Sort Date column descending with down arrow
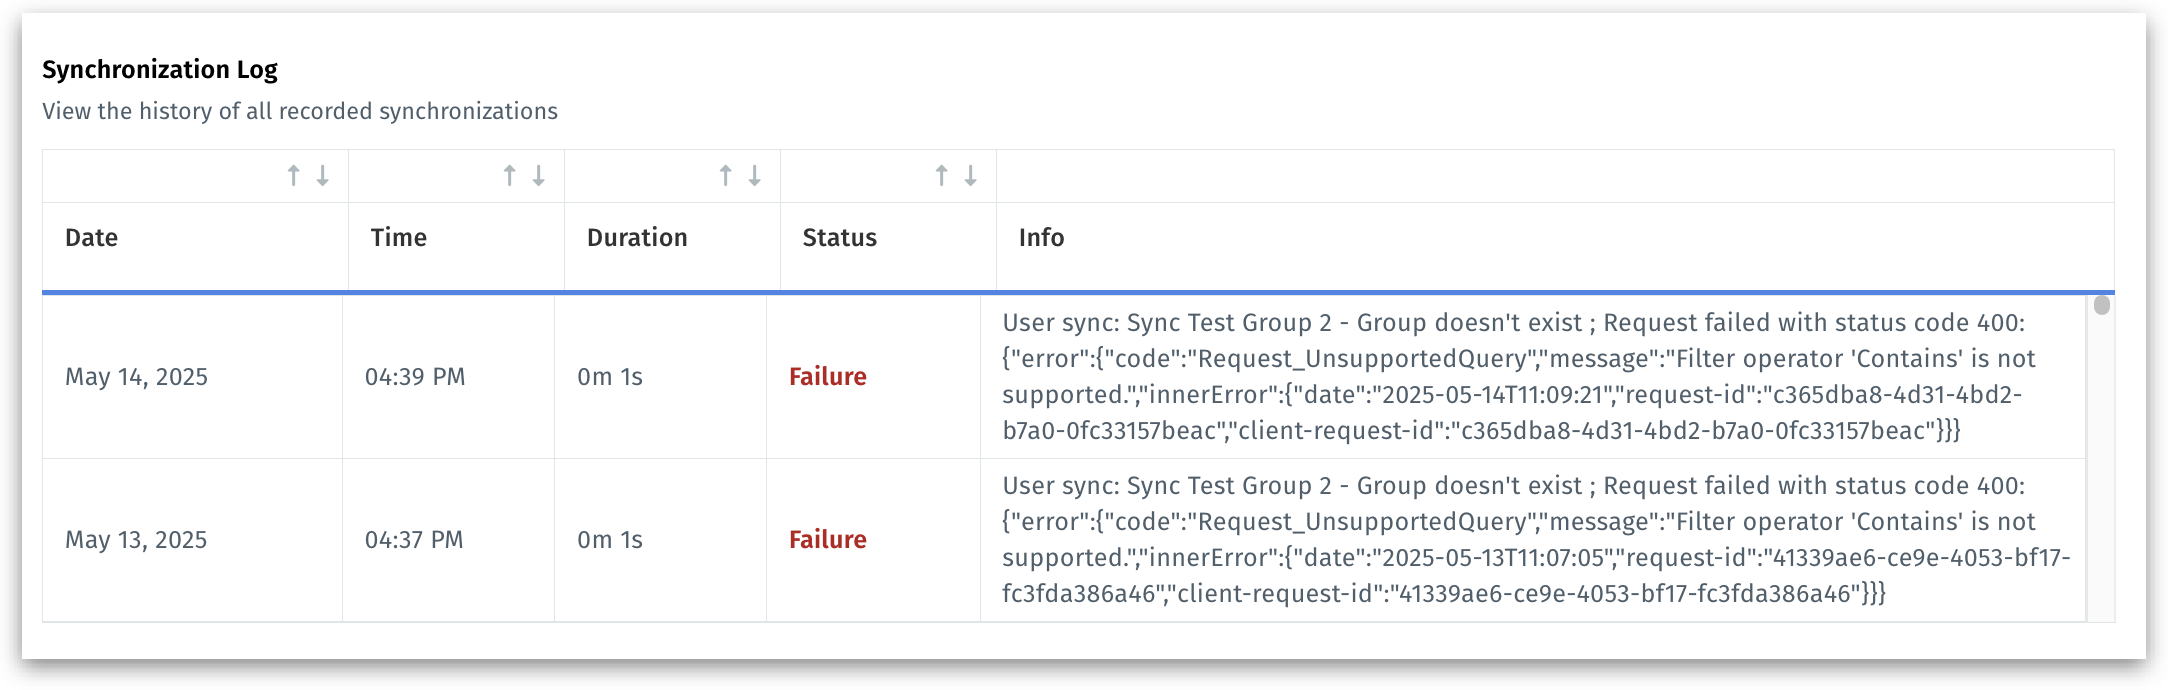This screenshot has width=2168, height=690. click(323, 176)
